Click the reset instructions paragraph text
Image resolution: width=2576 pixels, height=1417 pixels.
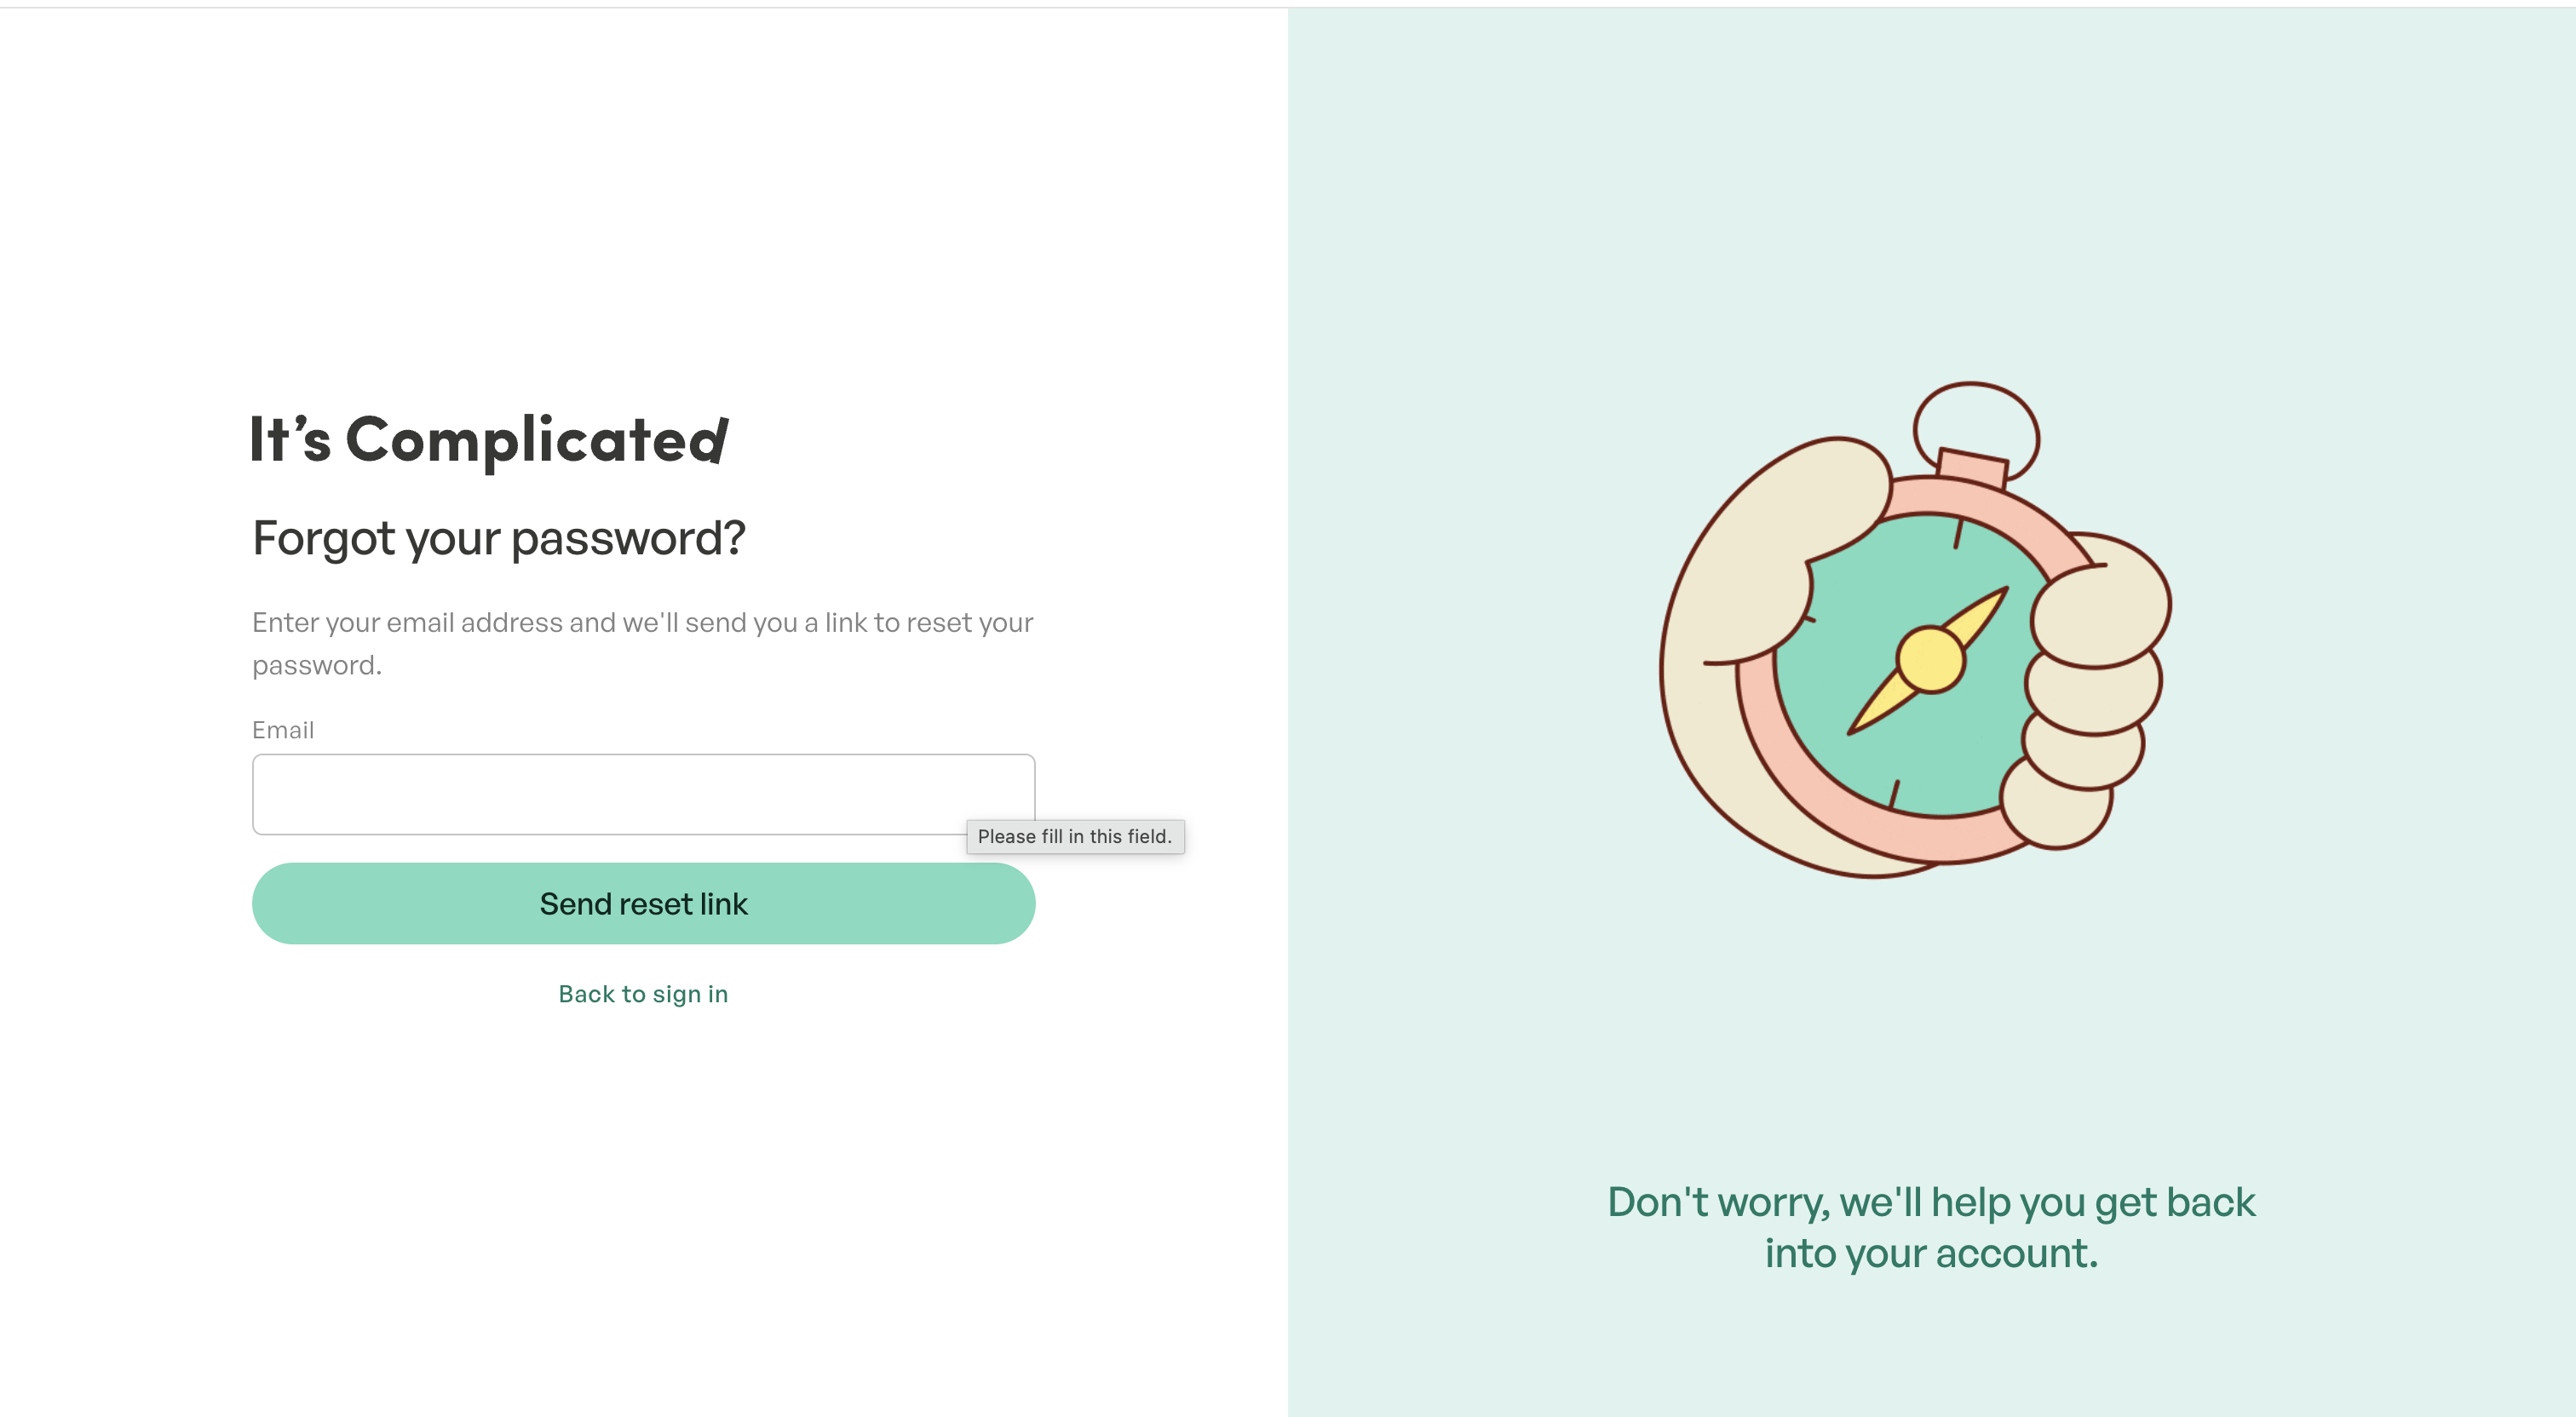coord(643,643)
